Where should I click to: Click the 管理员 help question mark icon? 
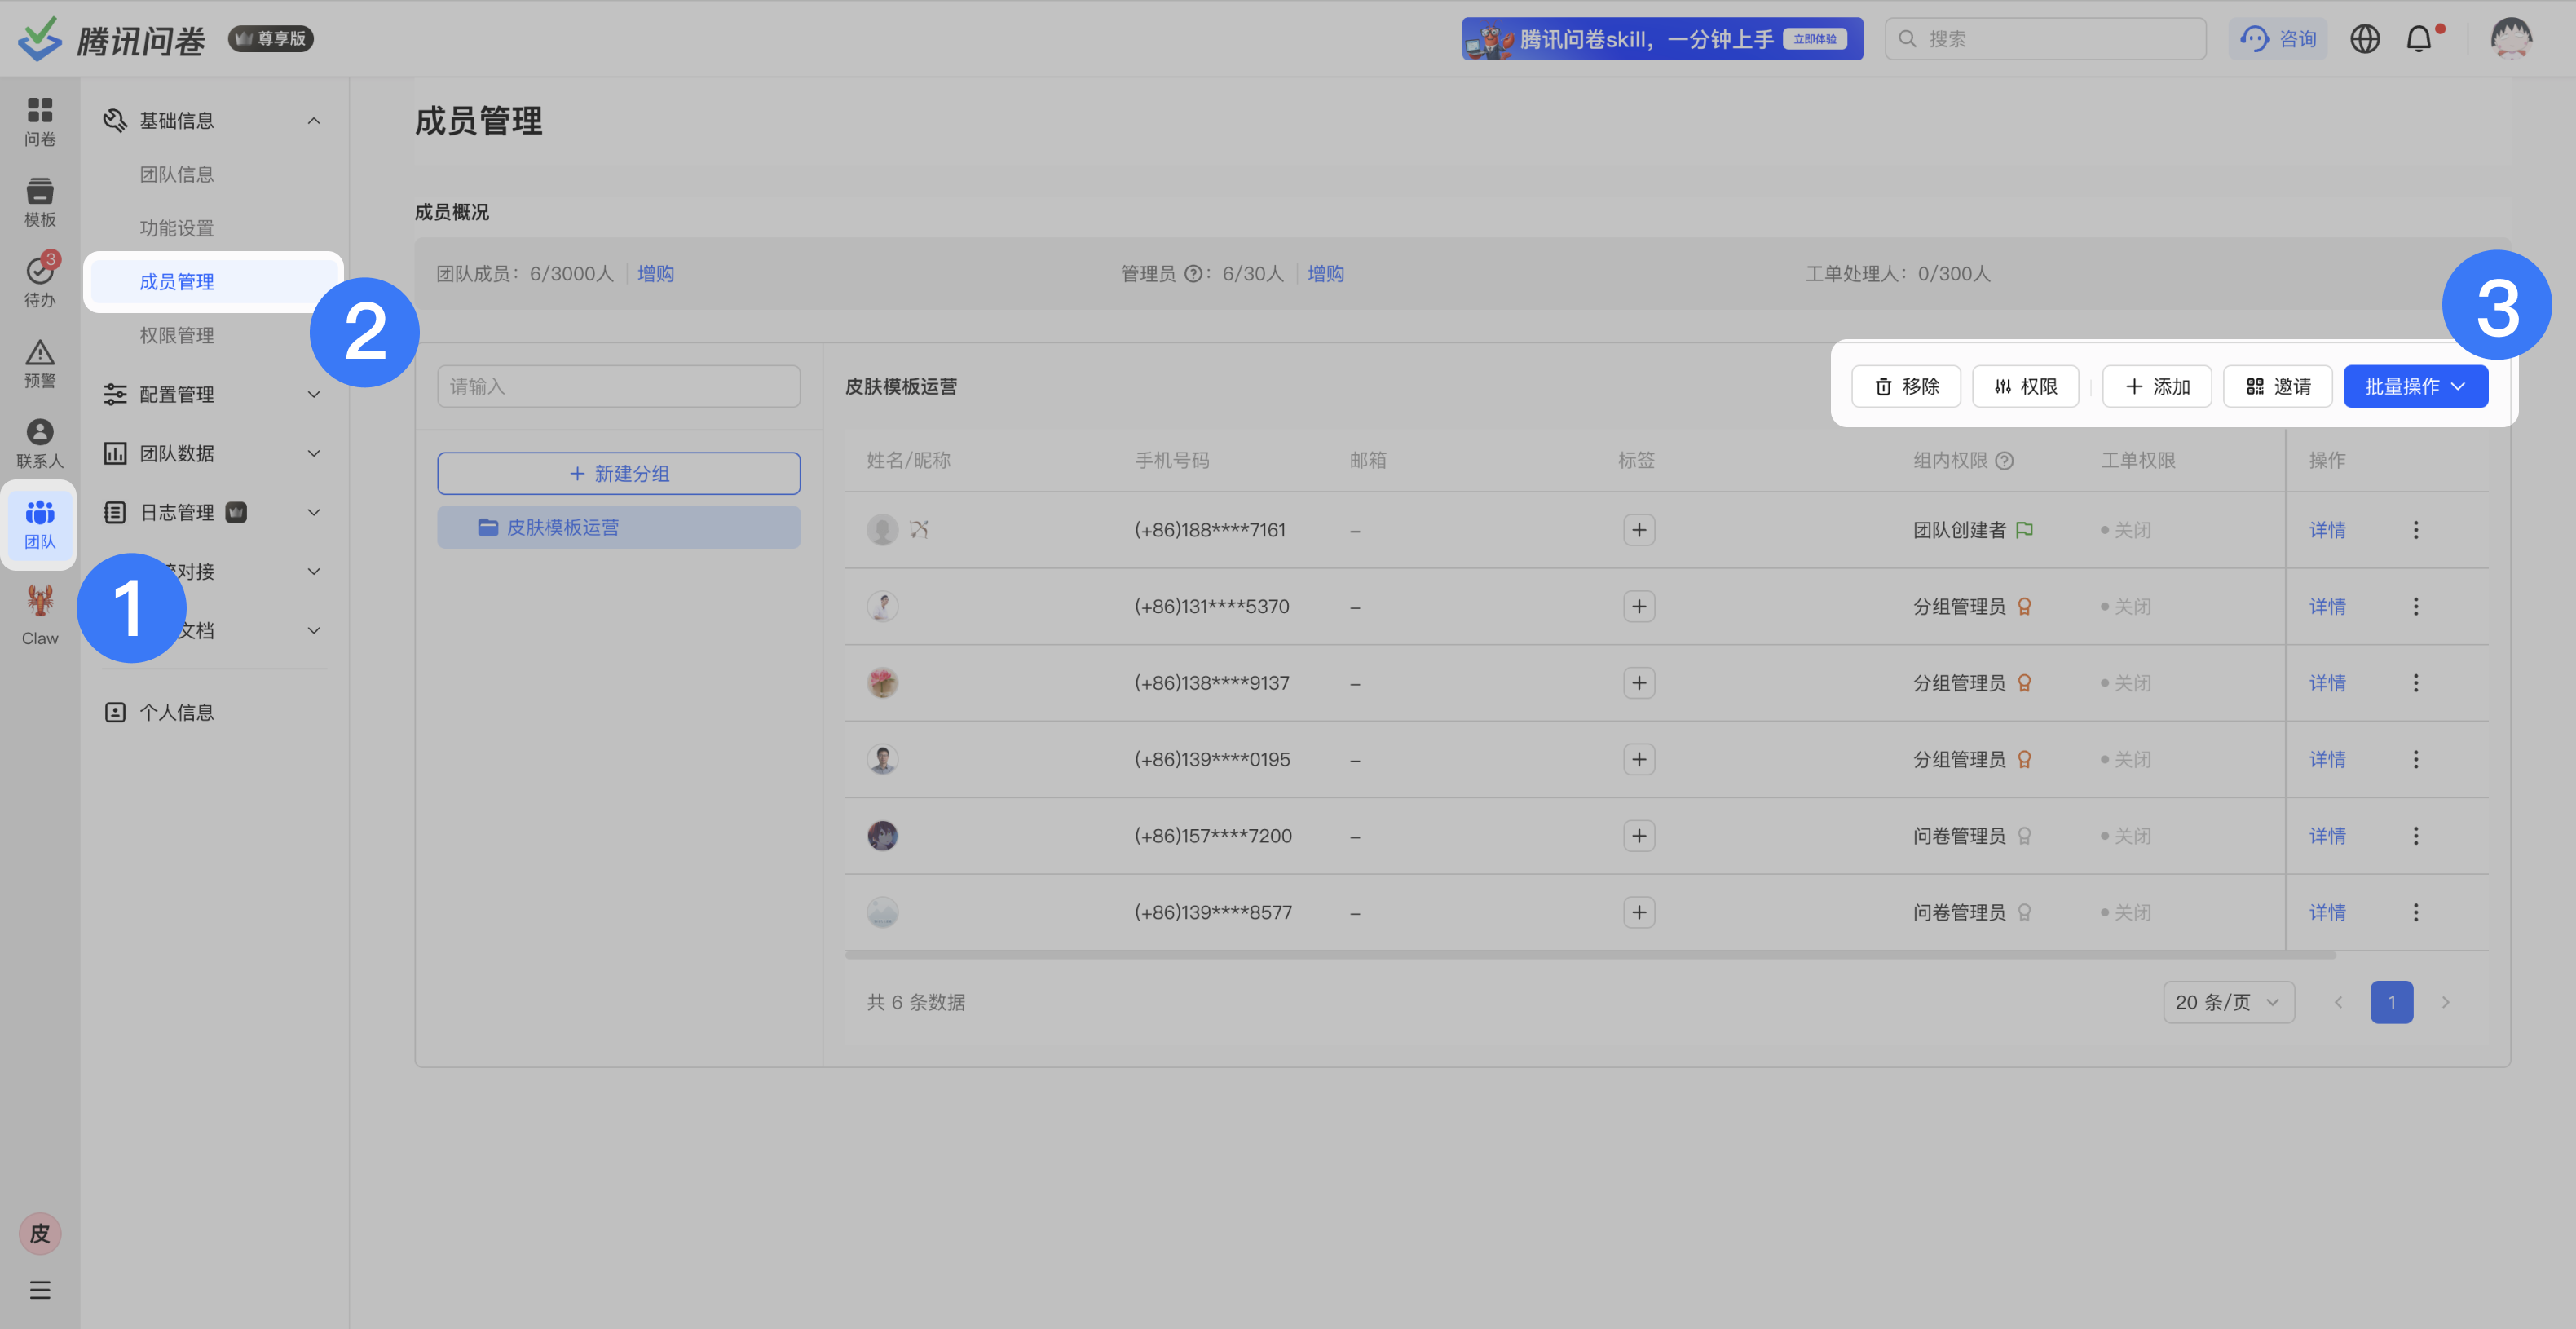pos(1193,274)
